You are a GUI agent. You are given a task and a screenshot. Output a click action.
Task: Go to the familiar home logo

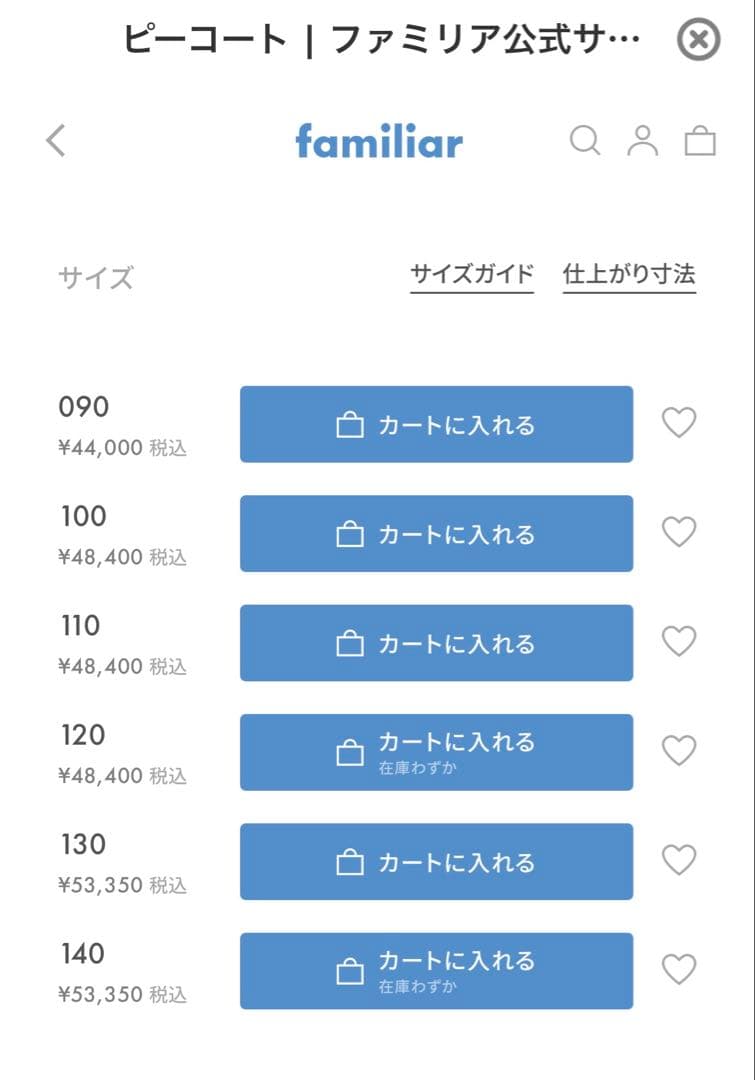click(379, 141)
